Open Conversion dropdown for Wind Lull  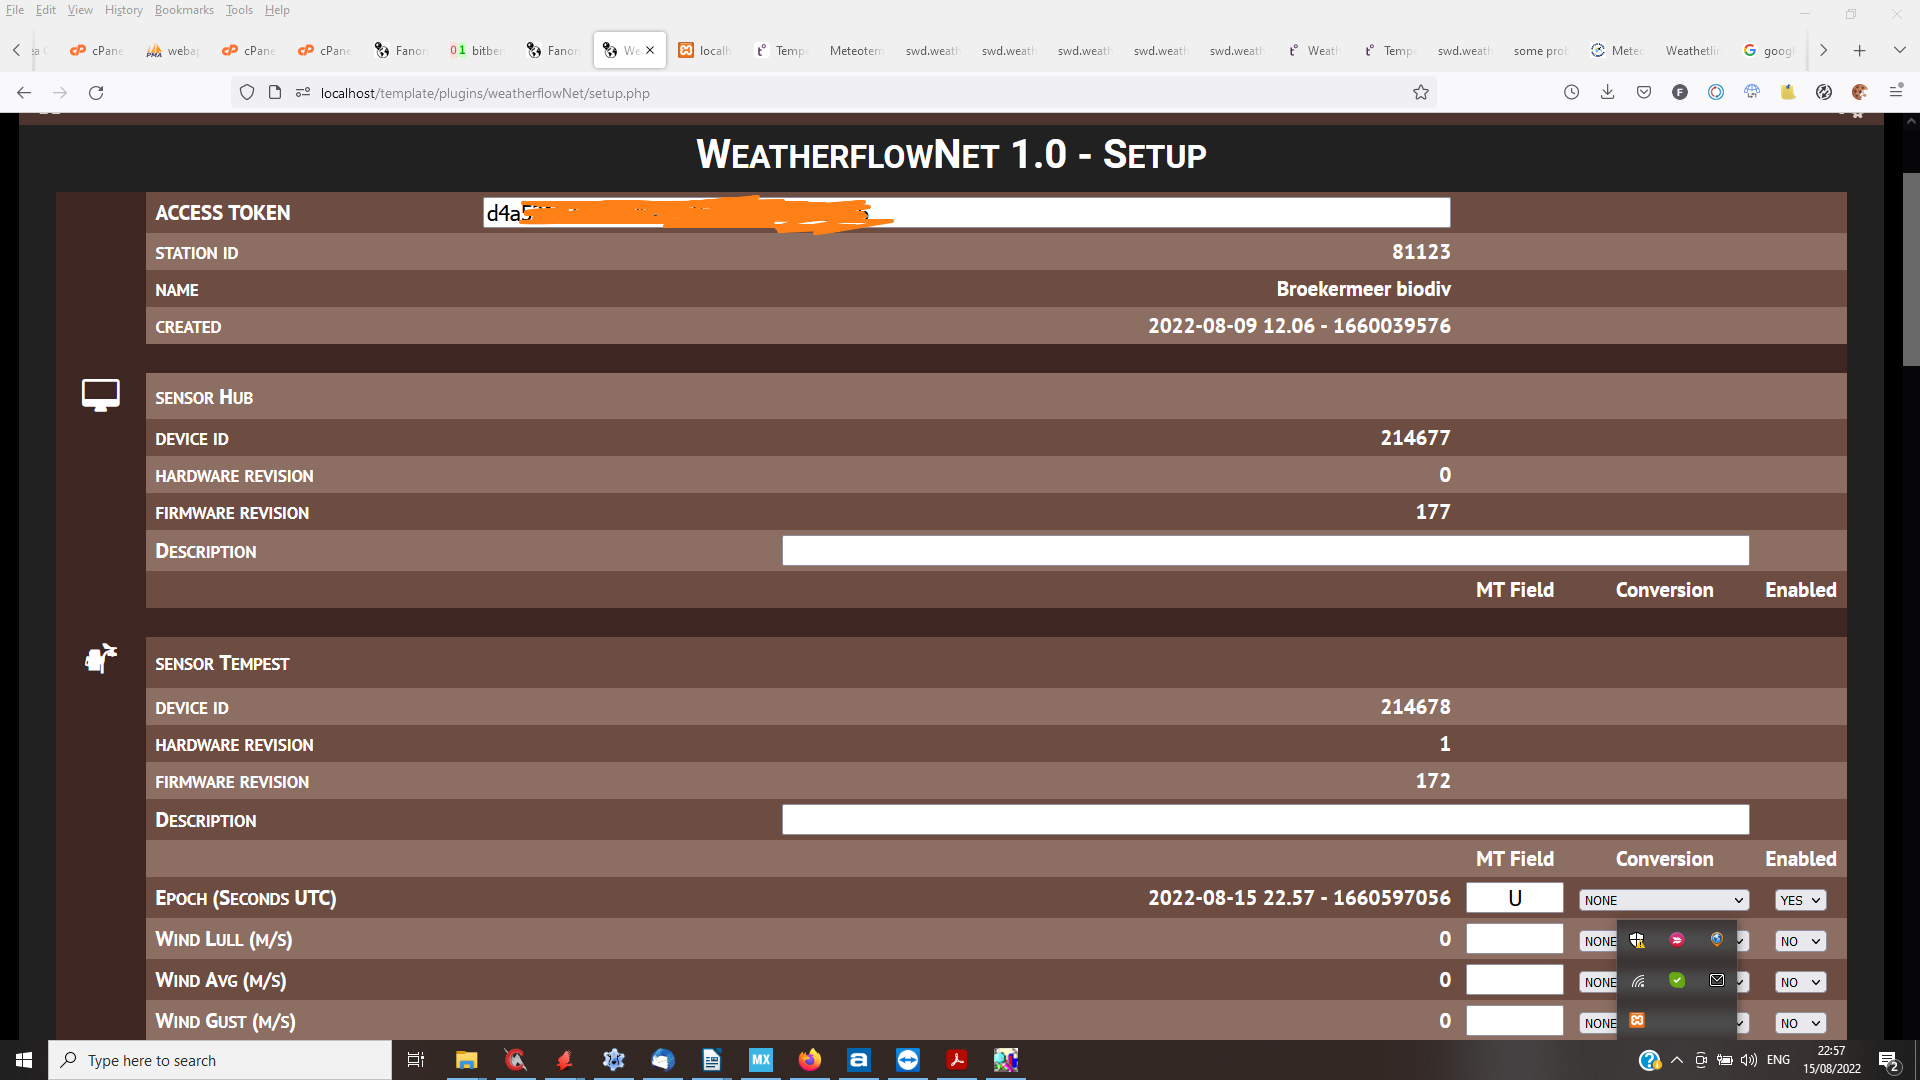[x=1598, y=941]
